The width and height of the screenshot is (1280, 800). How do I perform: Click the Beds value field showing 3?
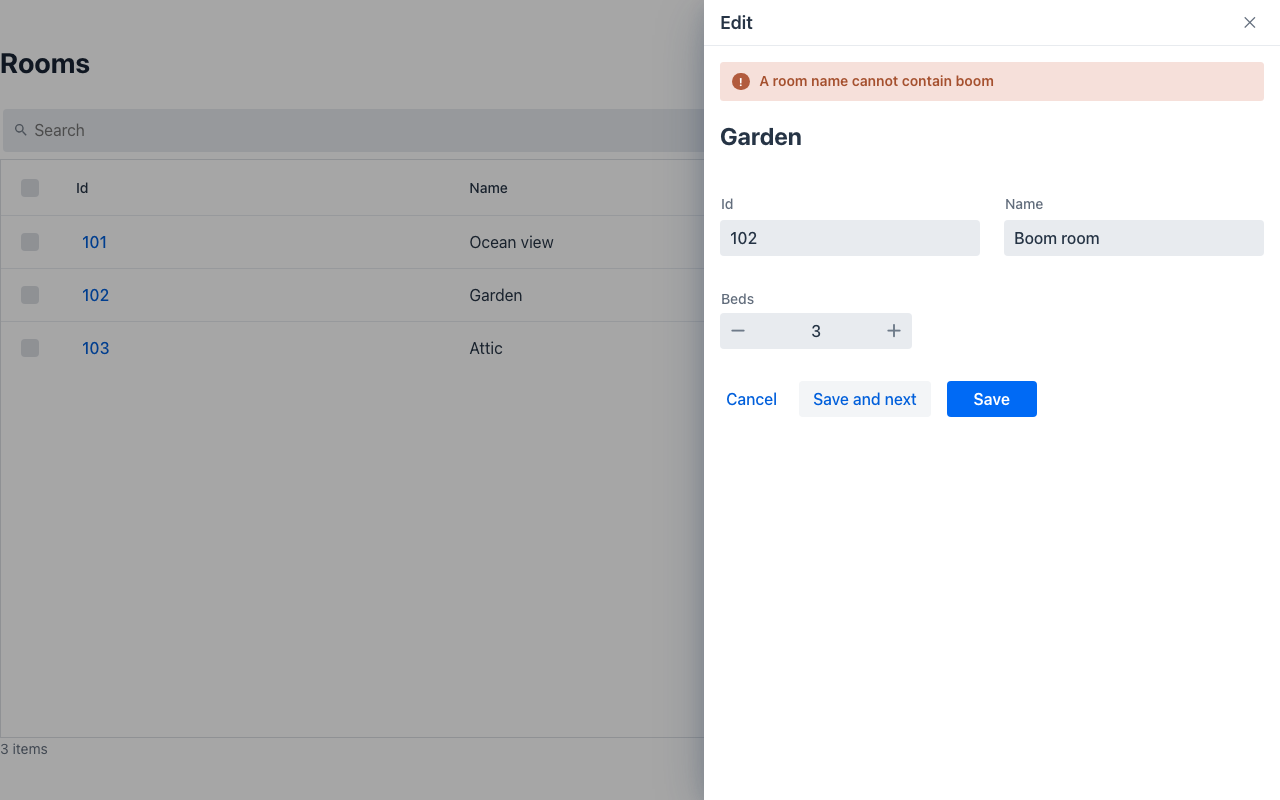click(x=816, y=331)
